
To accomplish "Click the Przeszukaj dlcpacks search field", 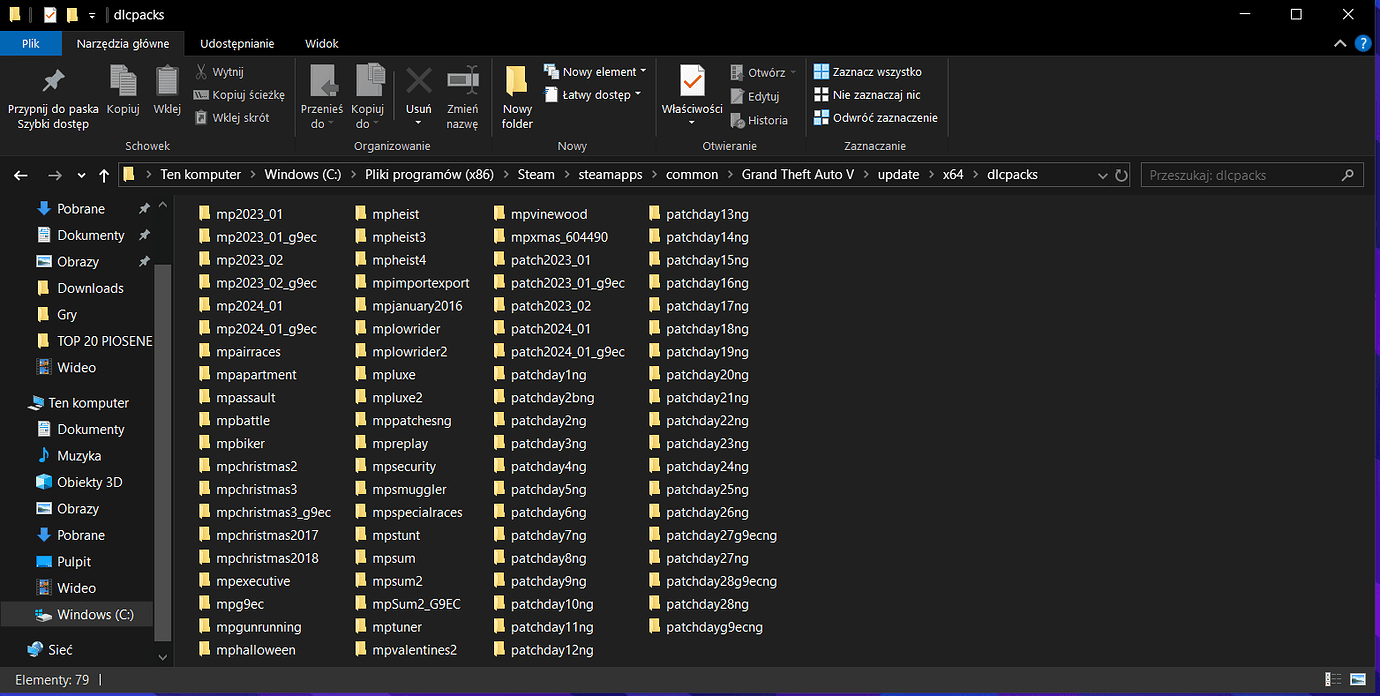I will click(1240, 174).
